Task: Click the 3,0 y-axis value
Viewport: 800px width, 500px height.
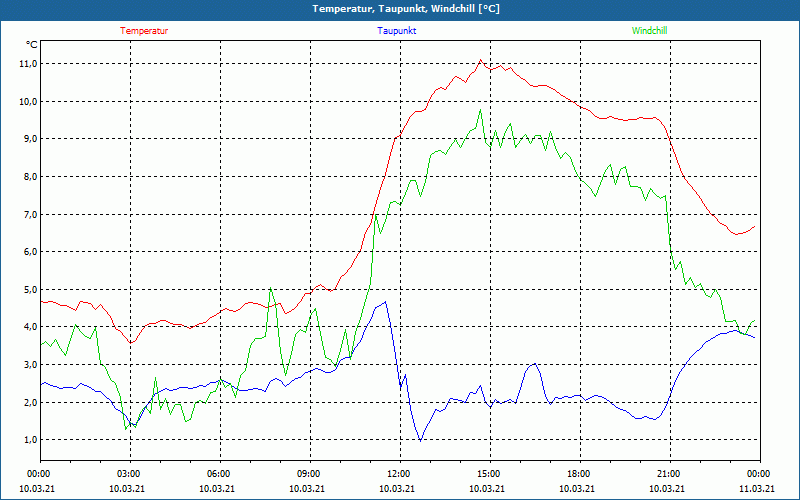Action: pyautogui.click(x=30, y=364)
